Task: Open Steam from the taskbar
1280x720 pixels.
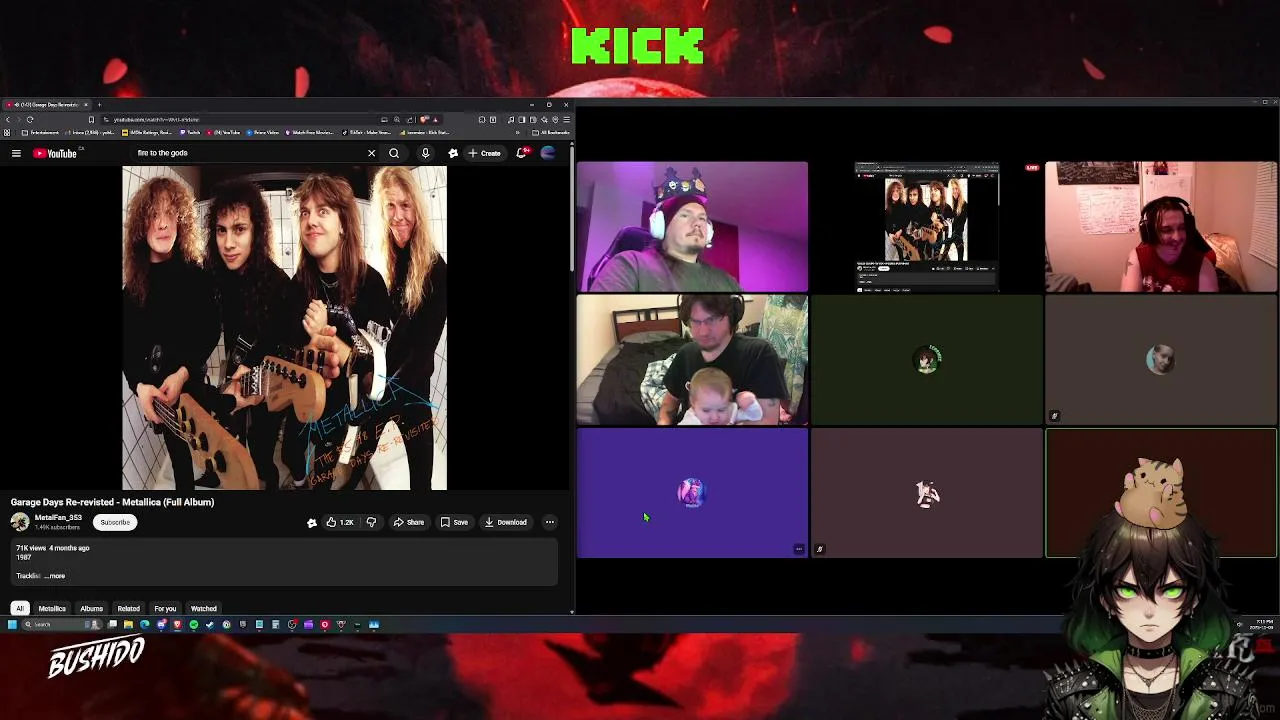Action: 210,624
